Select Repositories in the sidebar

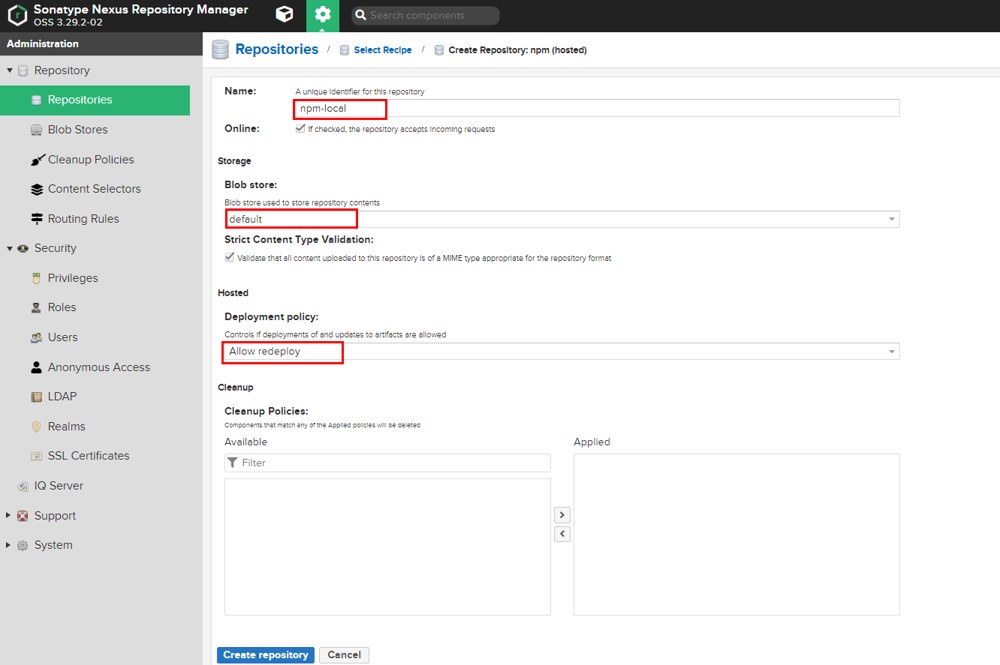coord(95,100)
